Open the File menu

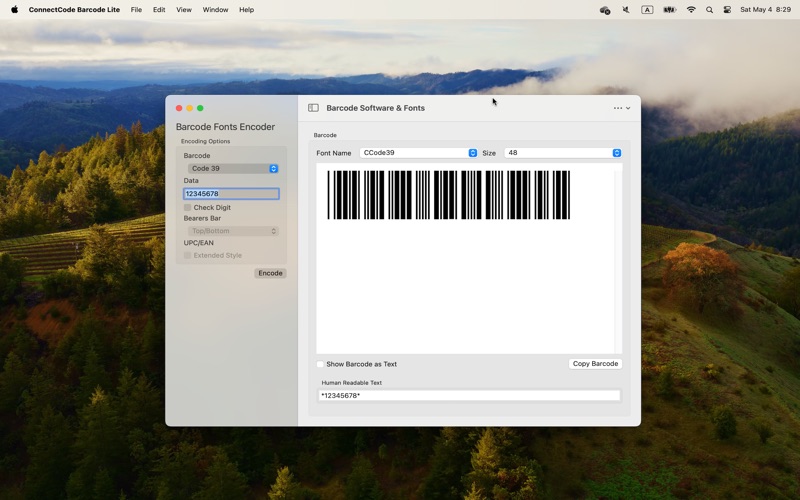click(x=136, y=9)
